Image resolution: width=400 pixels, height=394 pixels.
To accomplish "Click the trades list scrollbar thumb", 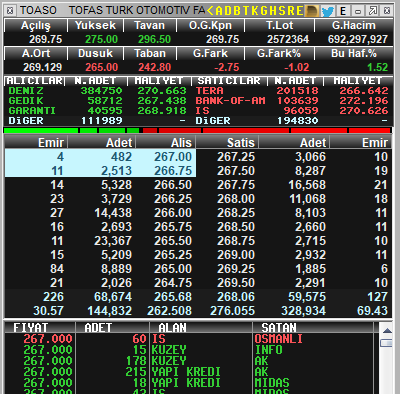I will pos(387,343).
